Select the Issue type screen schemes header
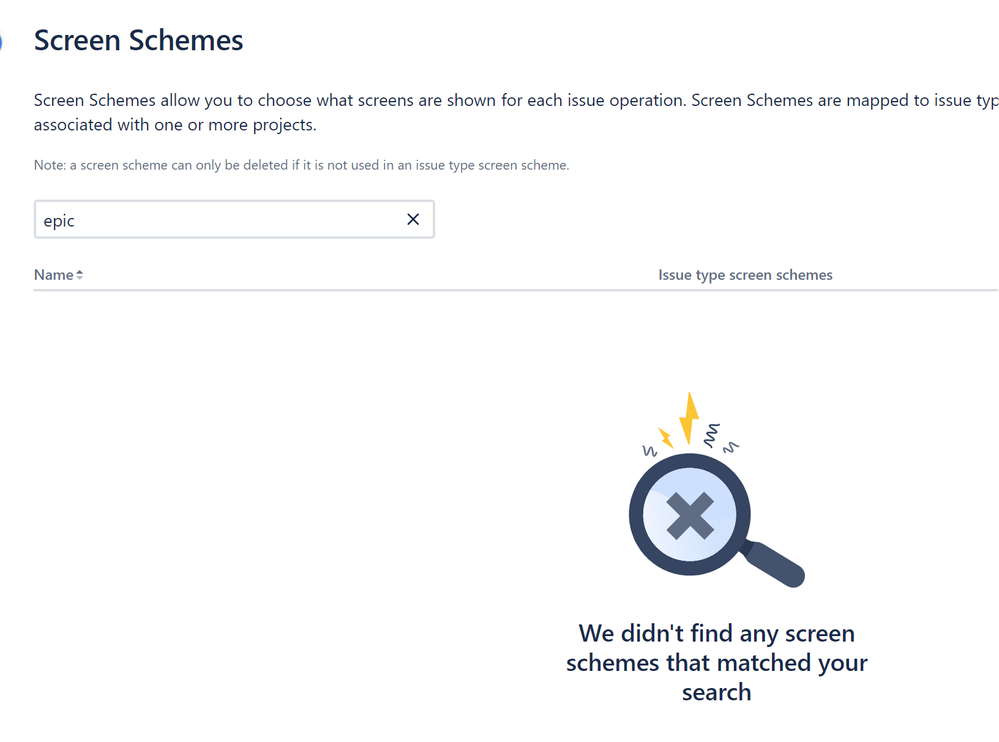Image resolution: width=999 pixels, height=742 pixels. tap(745, 275)
